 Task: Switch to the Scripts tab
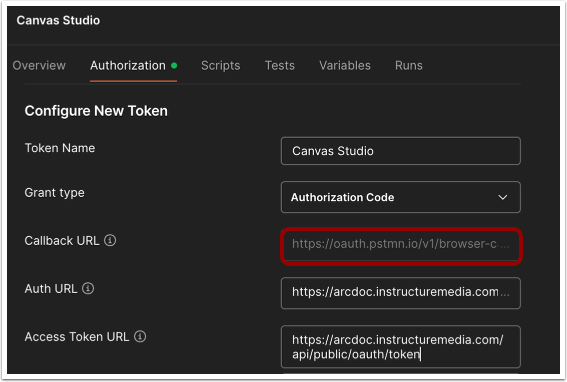[221, 65]
